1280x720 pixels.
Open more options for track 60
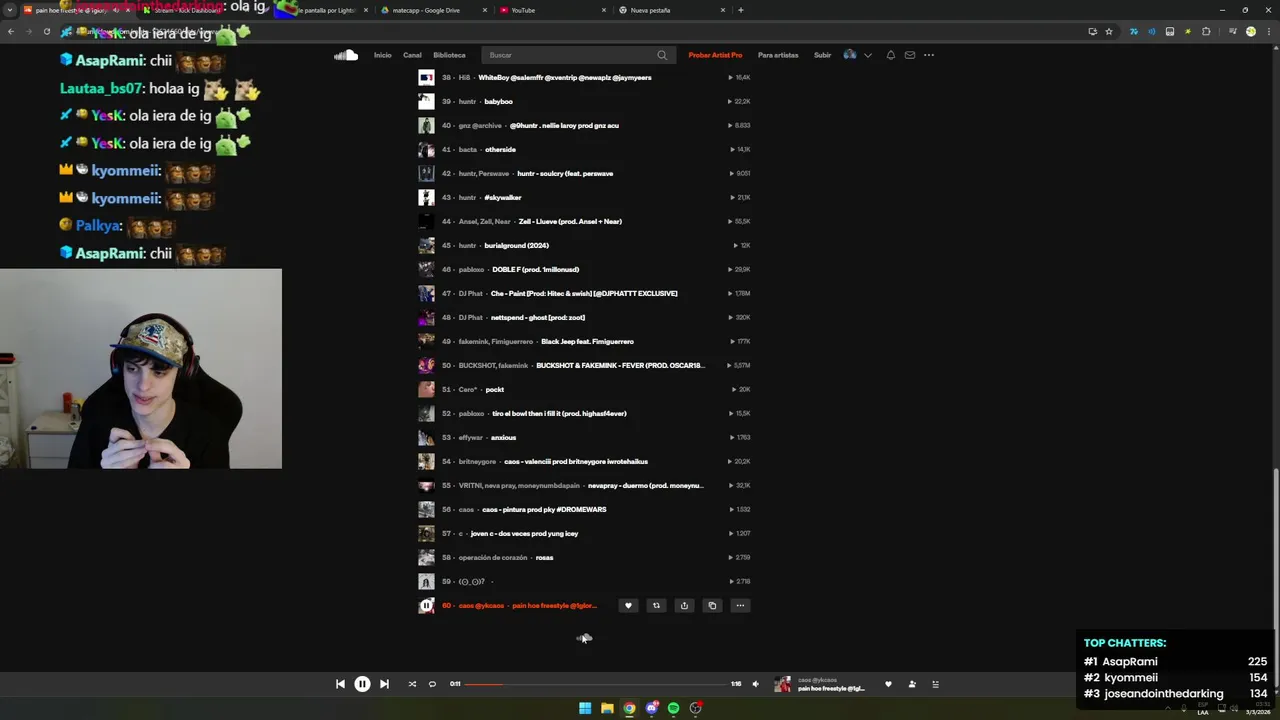click(740, 605)
